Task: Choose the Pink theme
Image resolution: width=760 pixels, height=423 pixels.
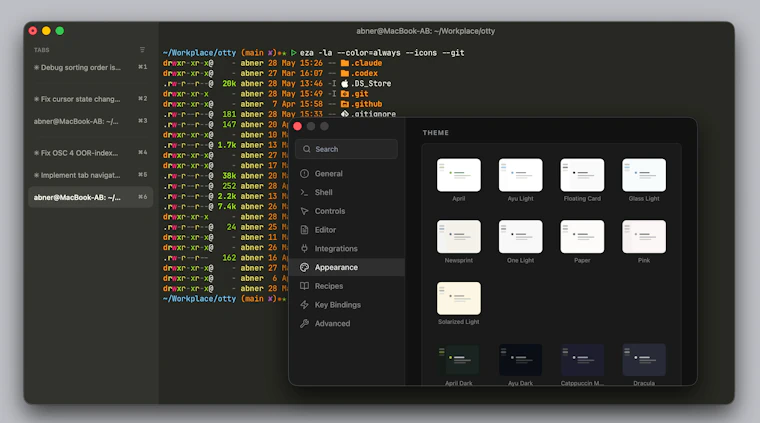Action: coord(644,236)
